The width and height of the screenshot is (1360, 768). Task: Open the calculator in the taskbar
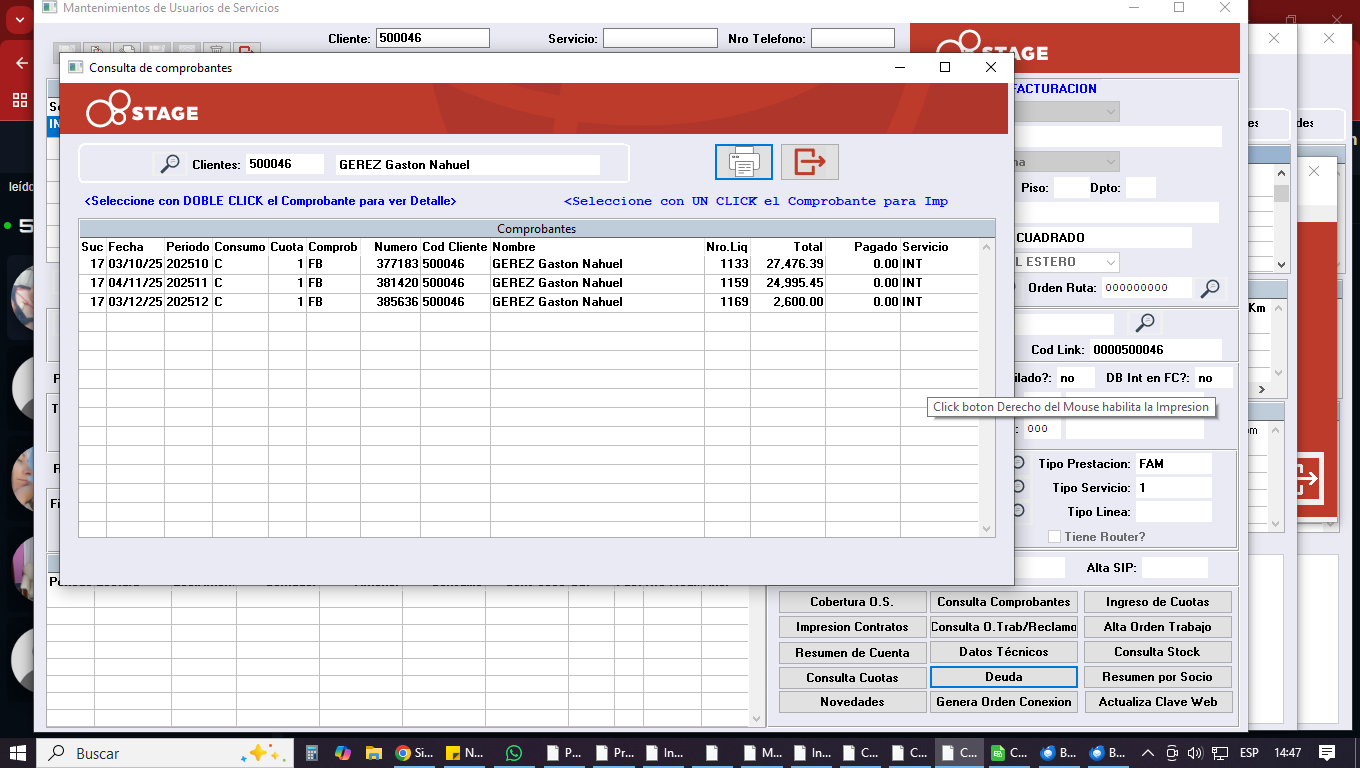(x=312, y=753)
